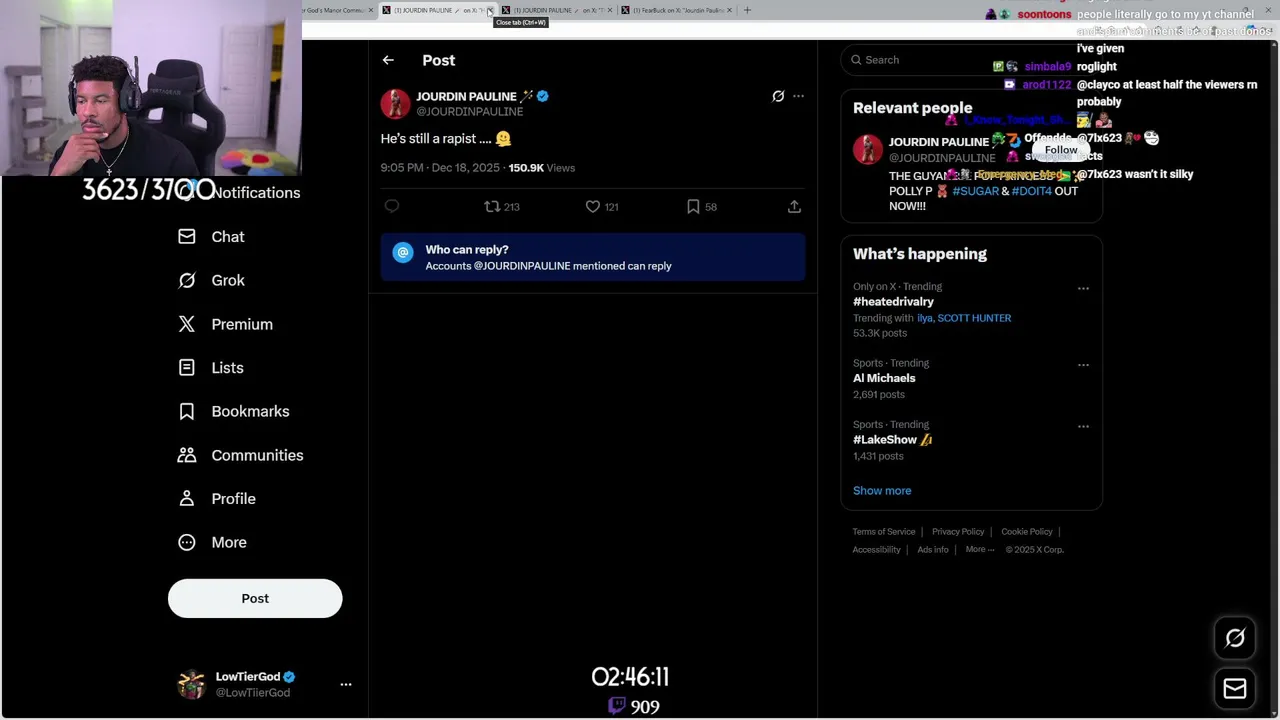Click the reply speech bubble icon
This screenshot has width=1280, height=720.
point(392,206)
